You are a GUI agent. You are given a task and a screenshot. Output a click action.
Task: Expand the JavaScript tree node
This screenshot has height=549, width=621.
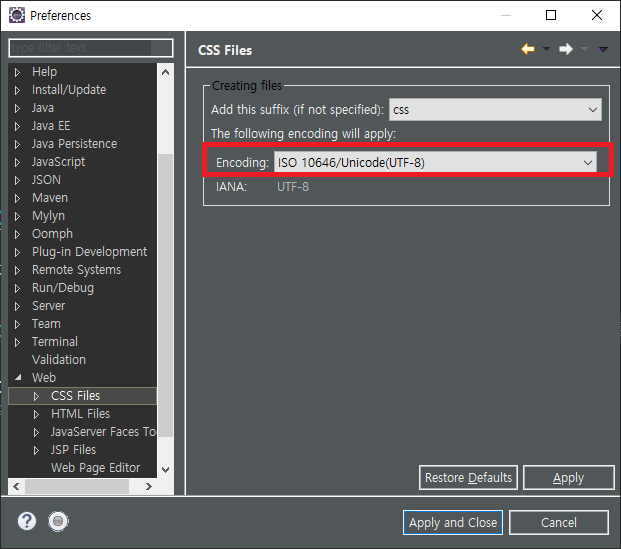click(x=17, y=162)
